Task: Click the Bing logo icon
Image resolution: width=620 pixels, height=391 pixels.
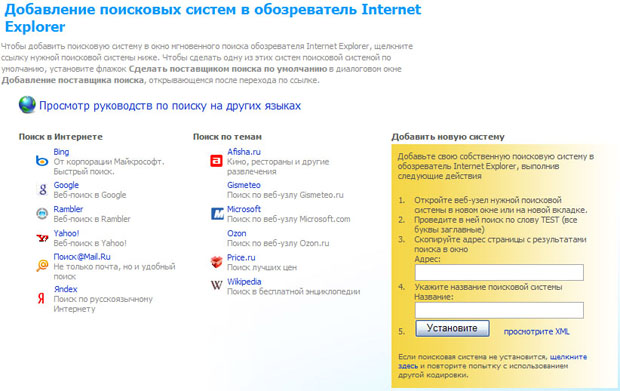Action: point(42,161)
